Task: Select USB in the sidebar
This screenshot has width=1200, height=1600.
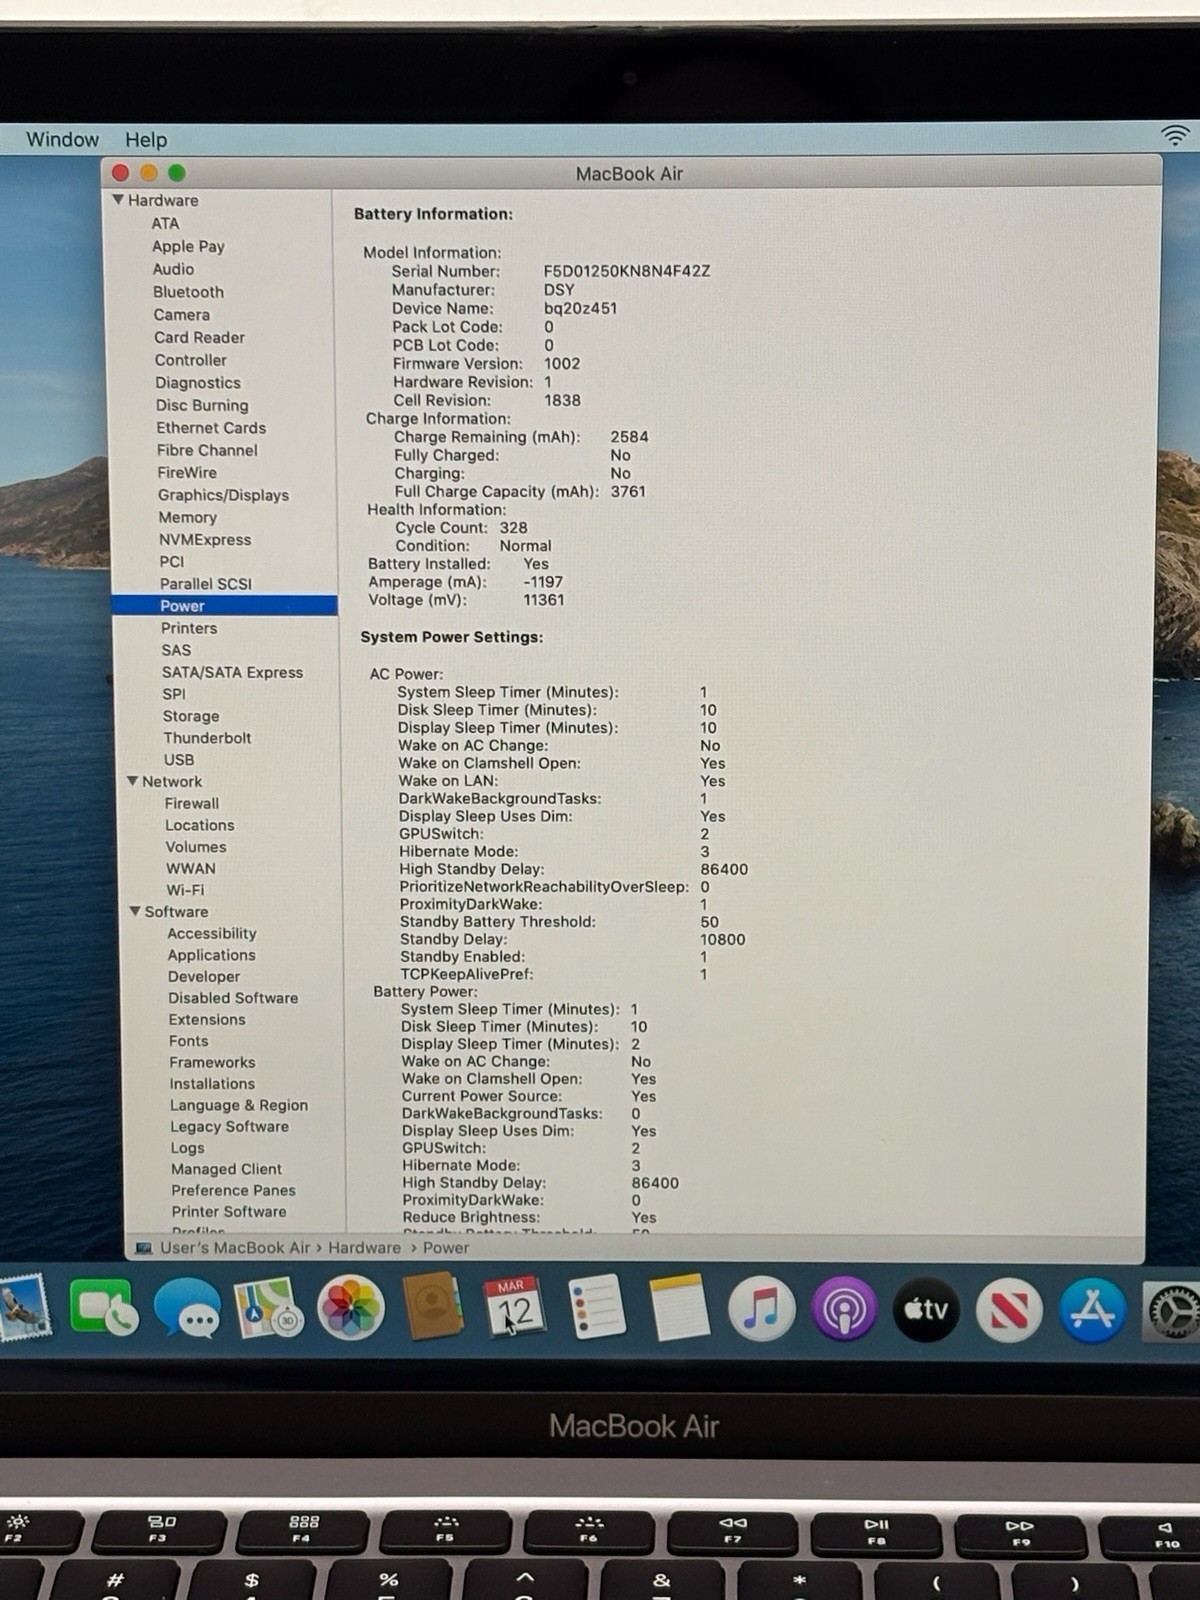Action: tap(179, 760)
